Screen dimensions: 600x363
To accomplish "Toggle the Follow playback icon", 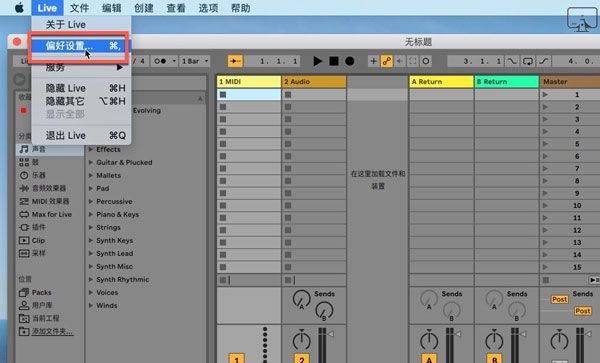I will [235, 61].
